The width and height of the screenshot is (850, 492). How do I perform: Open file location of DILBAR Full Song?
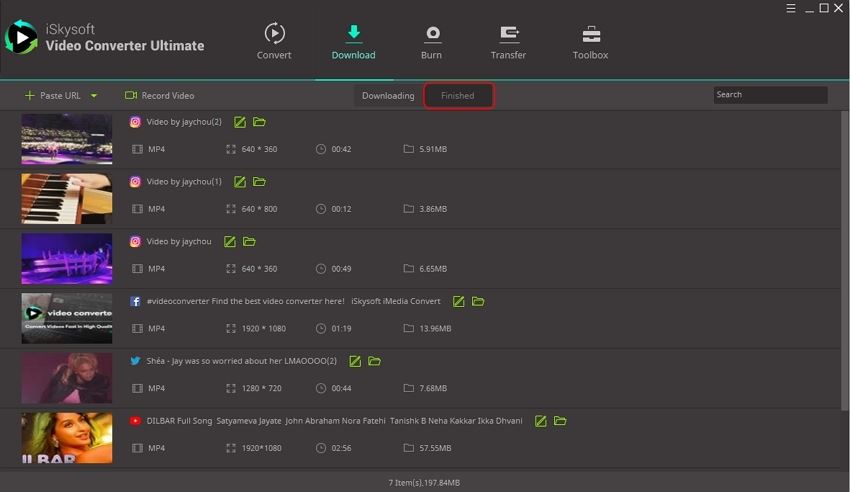coord(560,421)
